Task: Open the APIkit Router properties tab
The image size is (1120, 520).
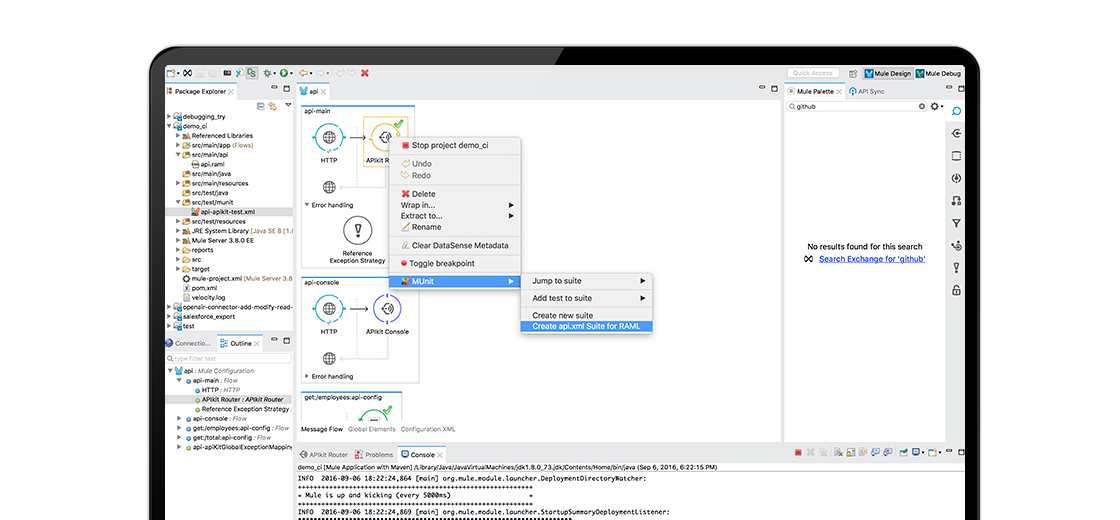Action: 324,454
